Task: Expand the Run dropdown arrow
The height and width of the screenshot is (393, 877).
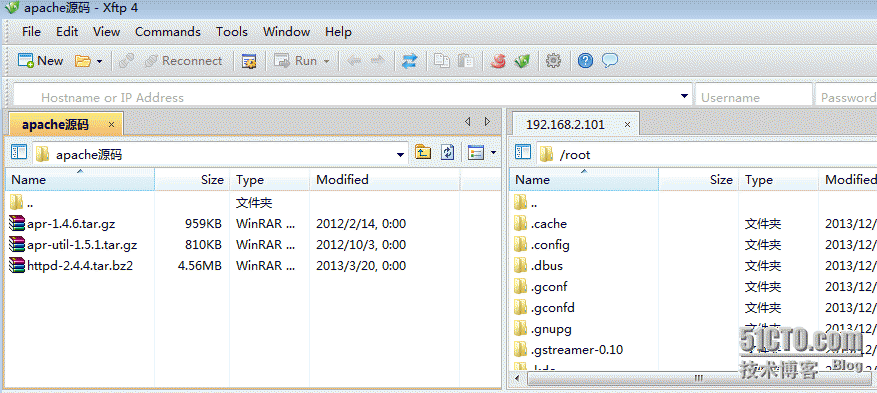Action: [x=327, y=61]
